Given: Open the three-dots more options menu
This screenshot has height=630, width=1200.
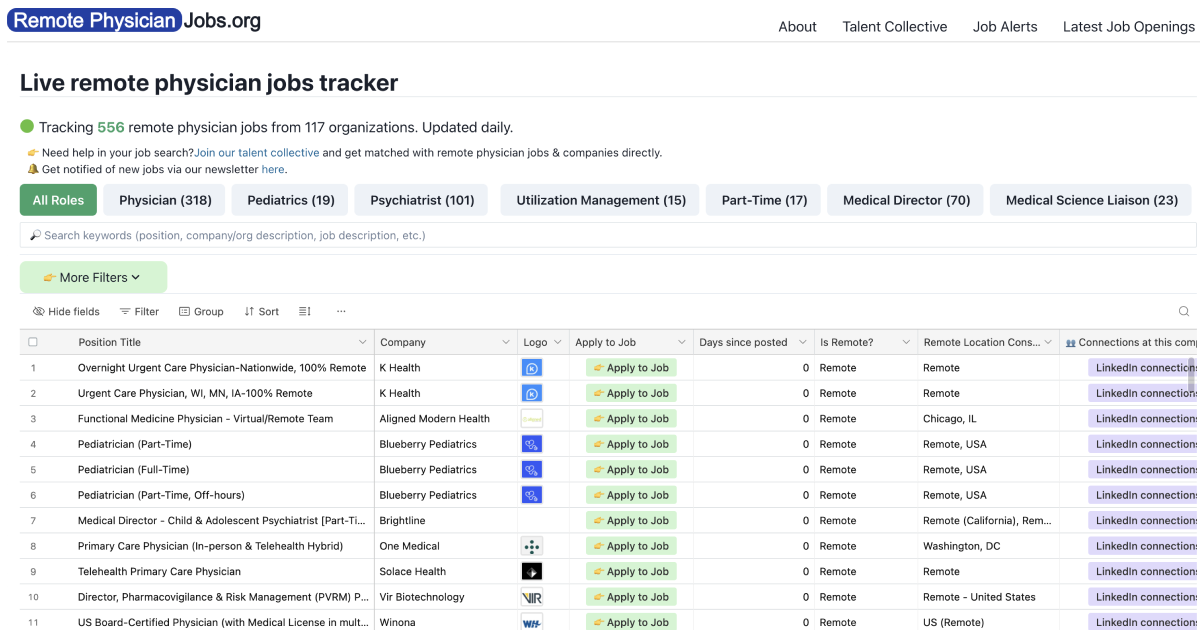Looking at the screenshot, I should coord(341,311).
